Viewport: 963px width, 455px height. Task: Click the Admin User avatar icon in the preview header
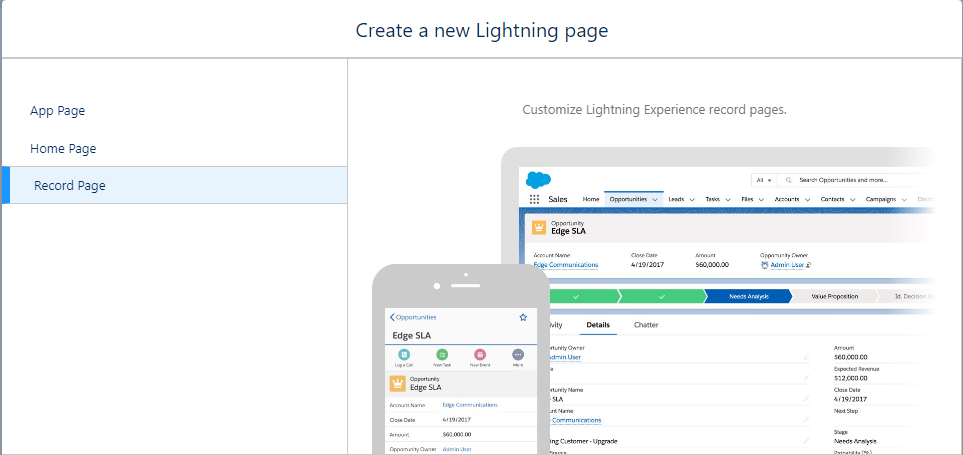(765, 265)
